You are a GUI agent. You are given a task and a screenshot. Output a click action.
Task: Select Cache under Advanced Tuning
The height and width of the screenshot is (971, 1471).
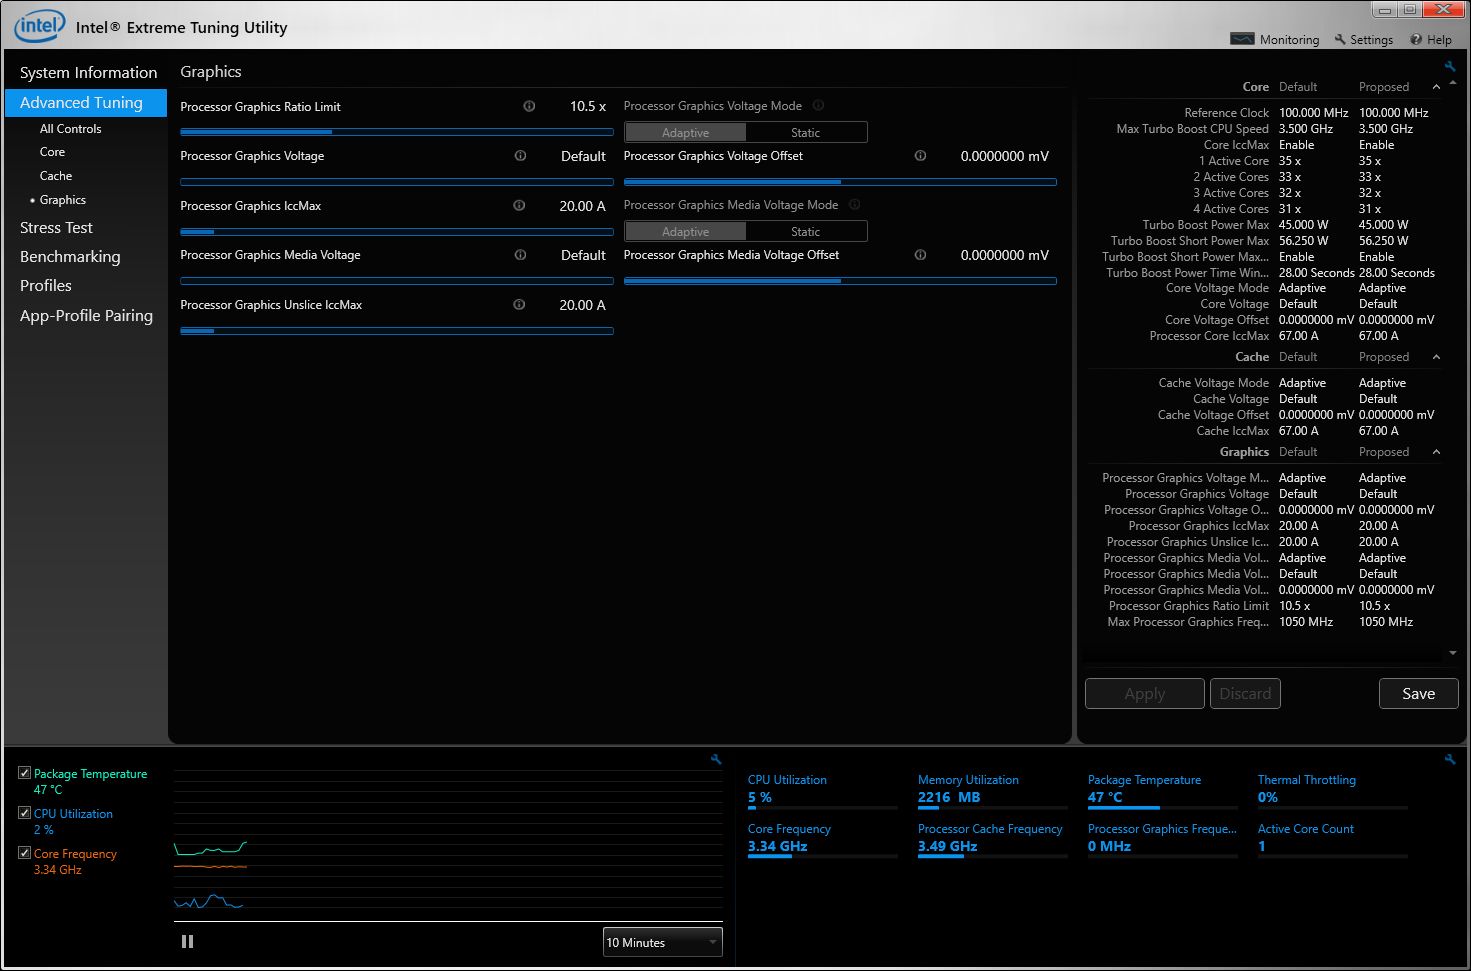[x=56, y=176]
